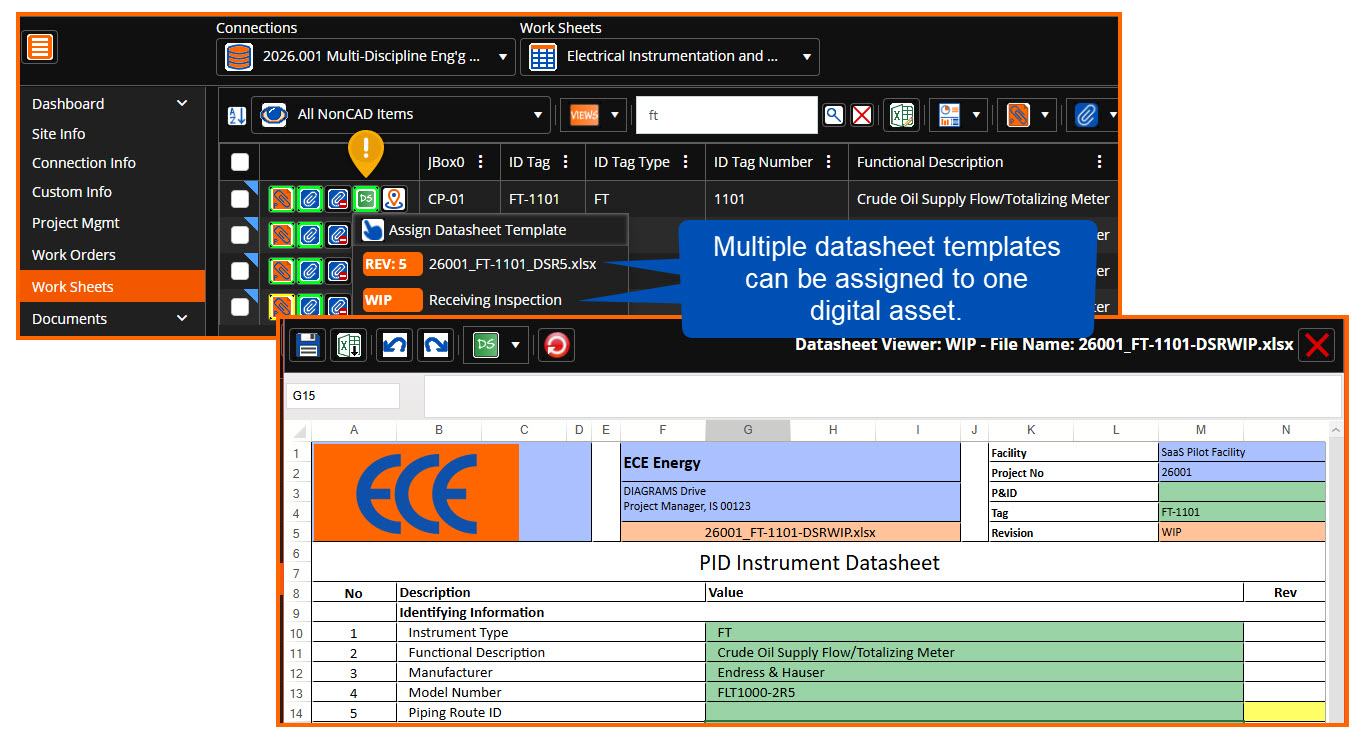1356x736 pixels.
Task: Click the VIEWS icon button
Action: pos(584,115)
